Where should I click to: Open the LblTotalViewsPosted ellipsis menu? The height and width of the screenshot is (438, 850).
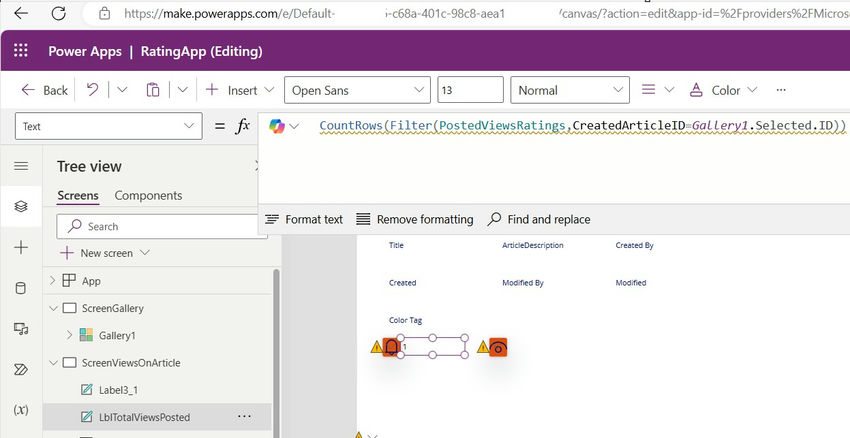click(x=244, y=417)
